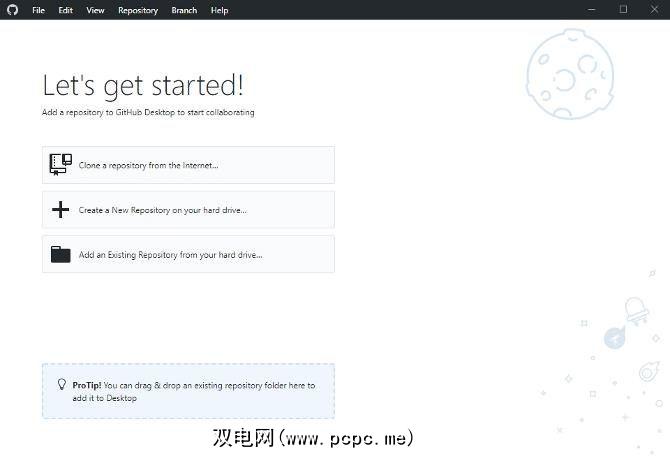The height and width of the screenshot is (461, 670).
Task: Click the "Add a repository to GitHub Desktop" subtitle
Action: click(148, 112)
